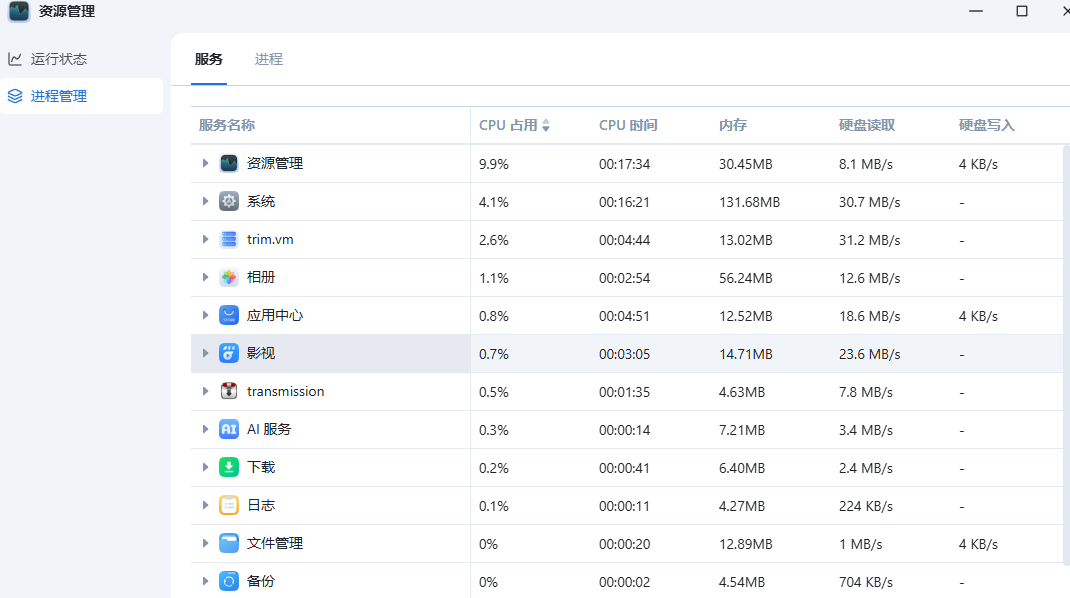This screenshot has height=598, width=1070.
Task: Click the 7.21MB memory cell
Action: [x=742, y=430]
